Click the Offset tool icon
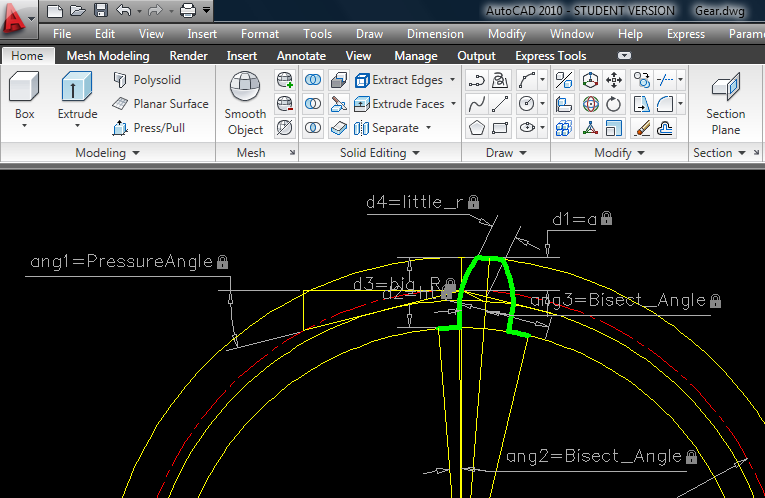 point(665,128)
